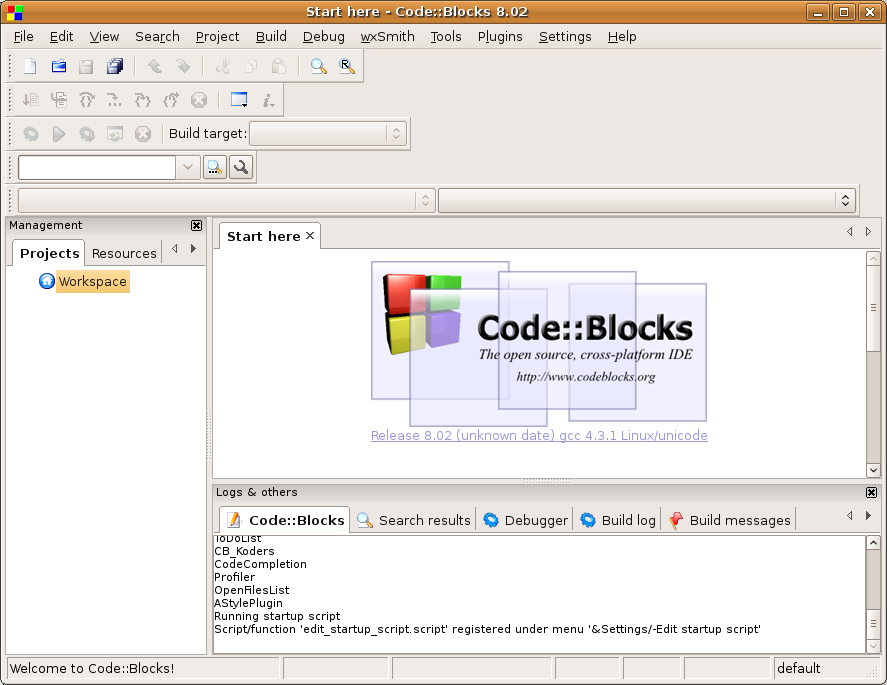Close the Management panel
The width and height of the screenshot is (887, 685).
196,226
